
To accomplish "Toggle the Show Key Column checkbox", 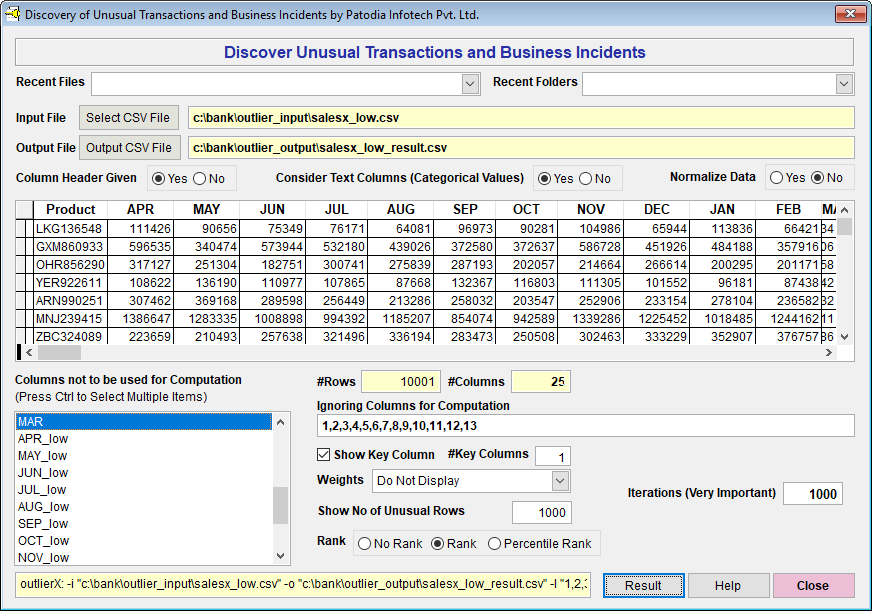I will click(324, 455).
